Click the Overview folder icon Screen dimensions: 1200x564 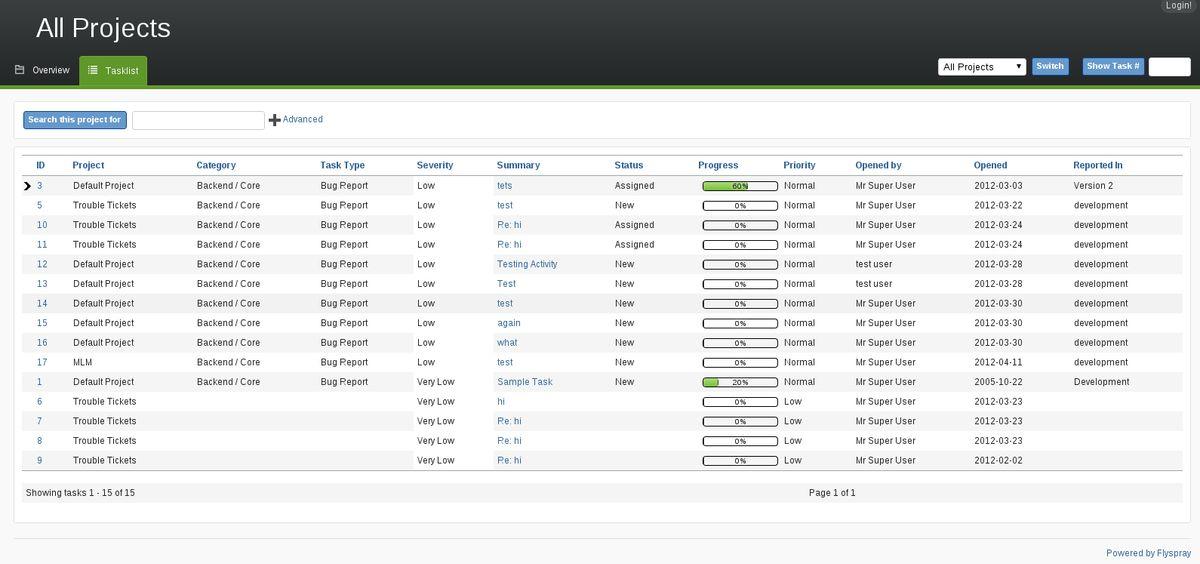(19, 70)
